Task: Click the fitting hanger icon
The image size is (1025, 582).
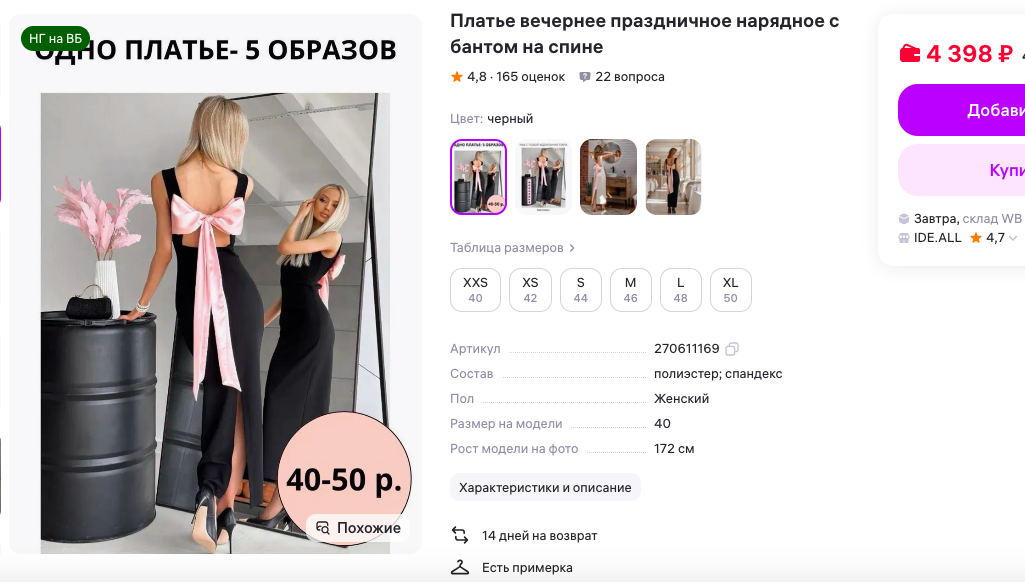Action: (x=460, y=567)
